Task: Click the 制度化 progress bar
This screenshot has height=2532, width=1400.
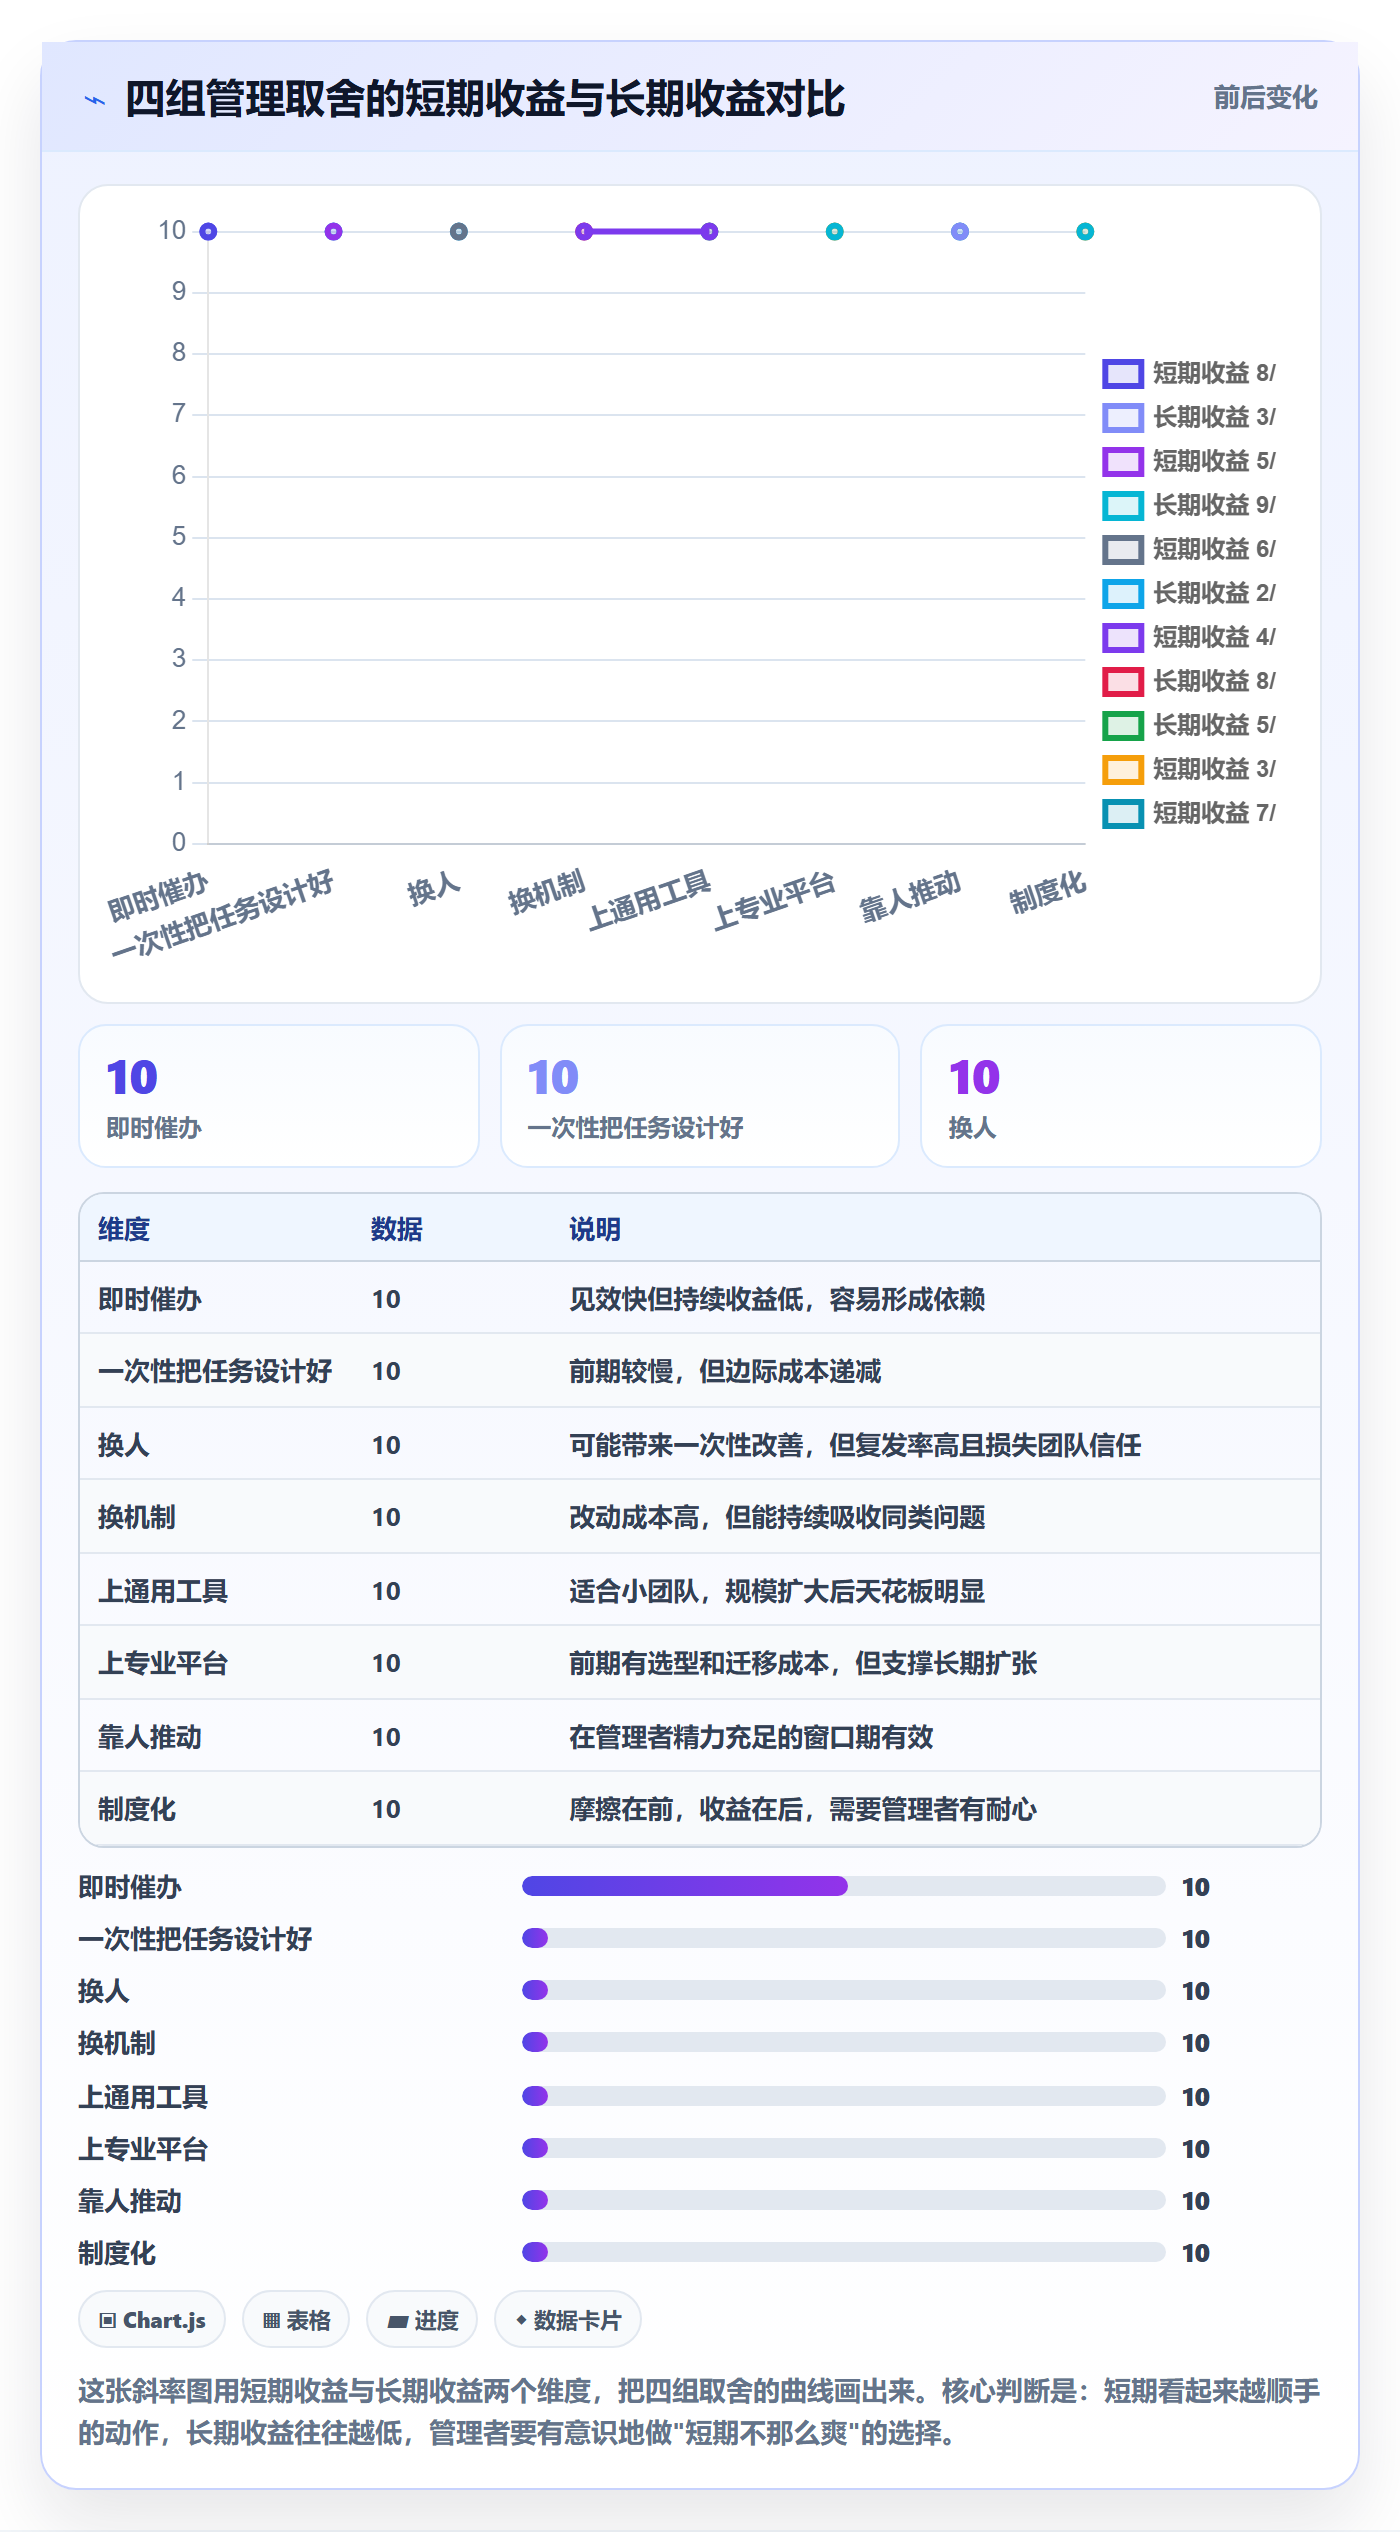Action: [844, 2252]
